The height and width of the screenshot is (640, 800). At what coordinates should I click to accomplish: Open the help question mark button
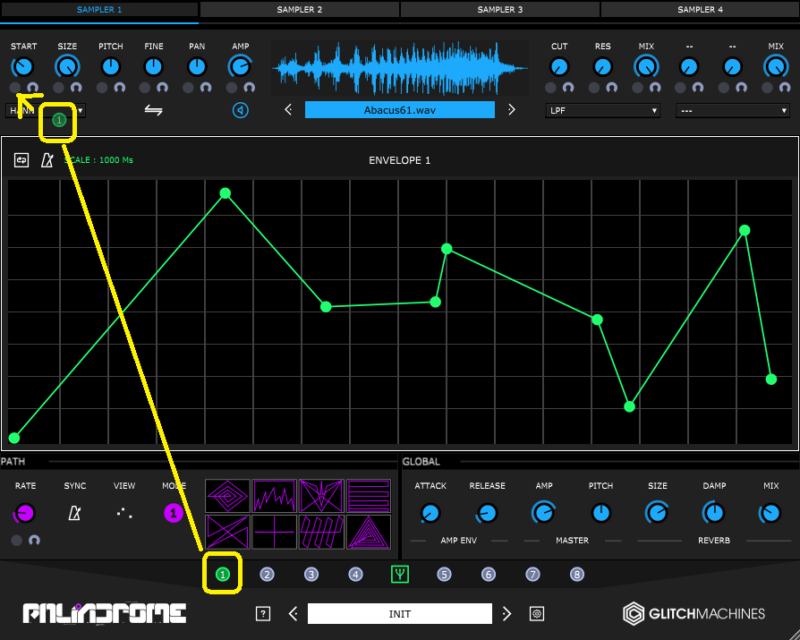(x=263, y=614)
